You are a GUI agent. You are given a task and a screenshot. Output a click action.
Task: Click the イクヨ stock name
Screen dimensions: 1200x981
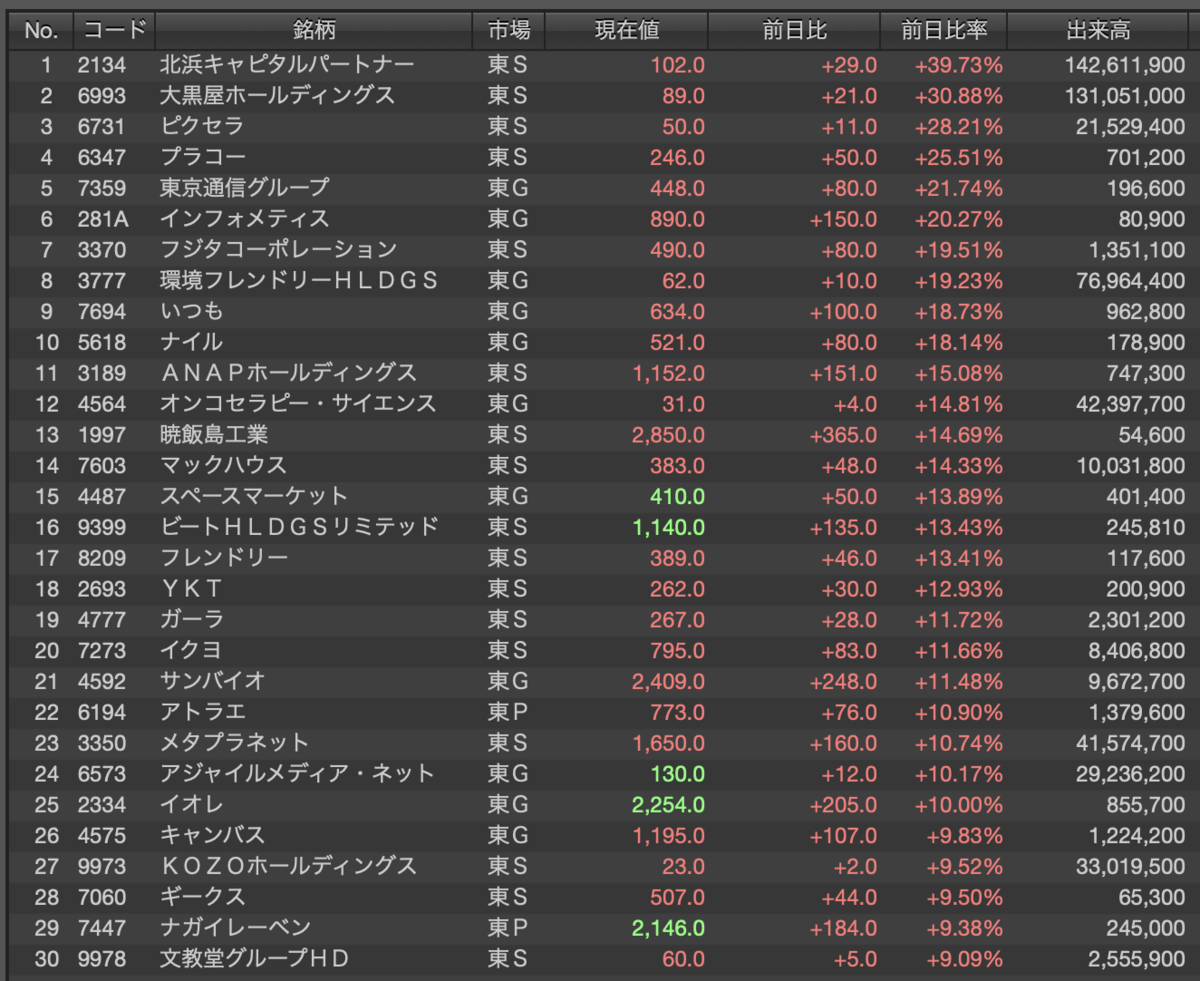[191, 650]
